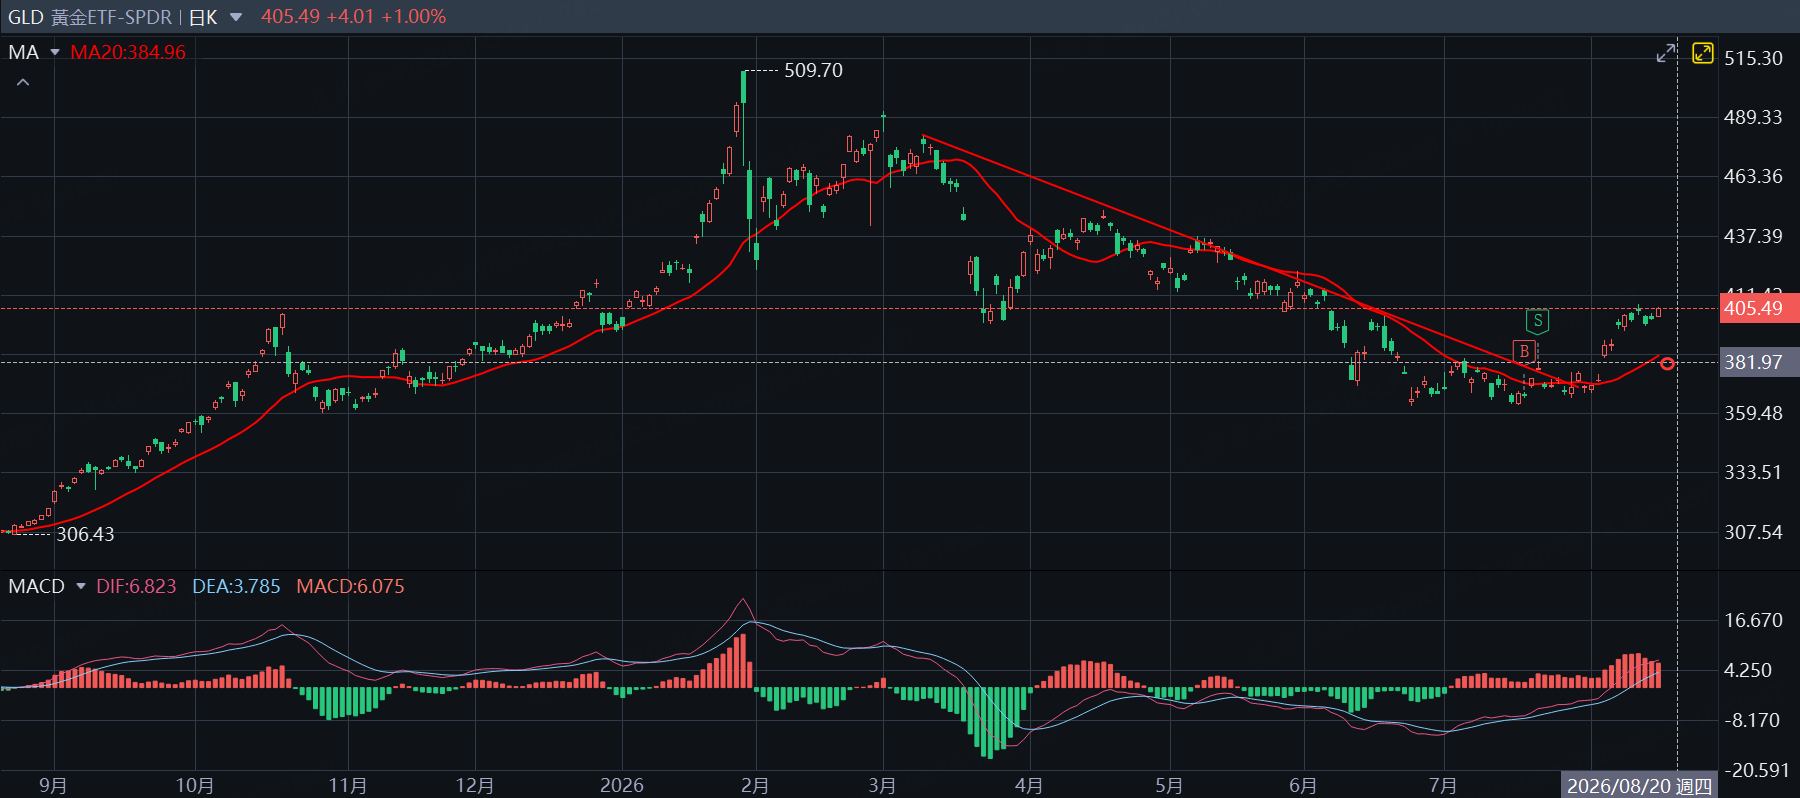Viewport: 1800px width, 798px height.
Task: Click the 489.33 price axis label
Action: coord(1753,117)
